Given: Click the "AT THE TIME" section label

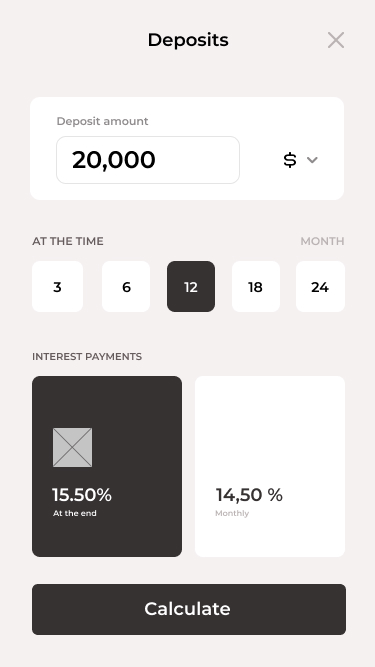Looking at the screenshot, I should coord(68,241).
